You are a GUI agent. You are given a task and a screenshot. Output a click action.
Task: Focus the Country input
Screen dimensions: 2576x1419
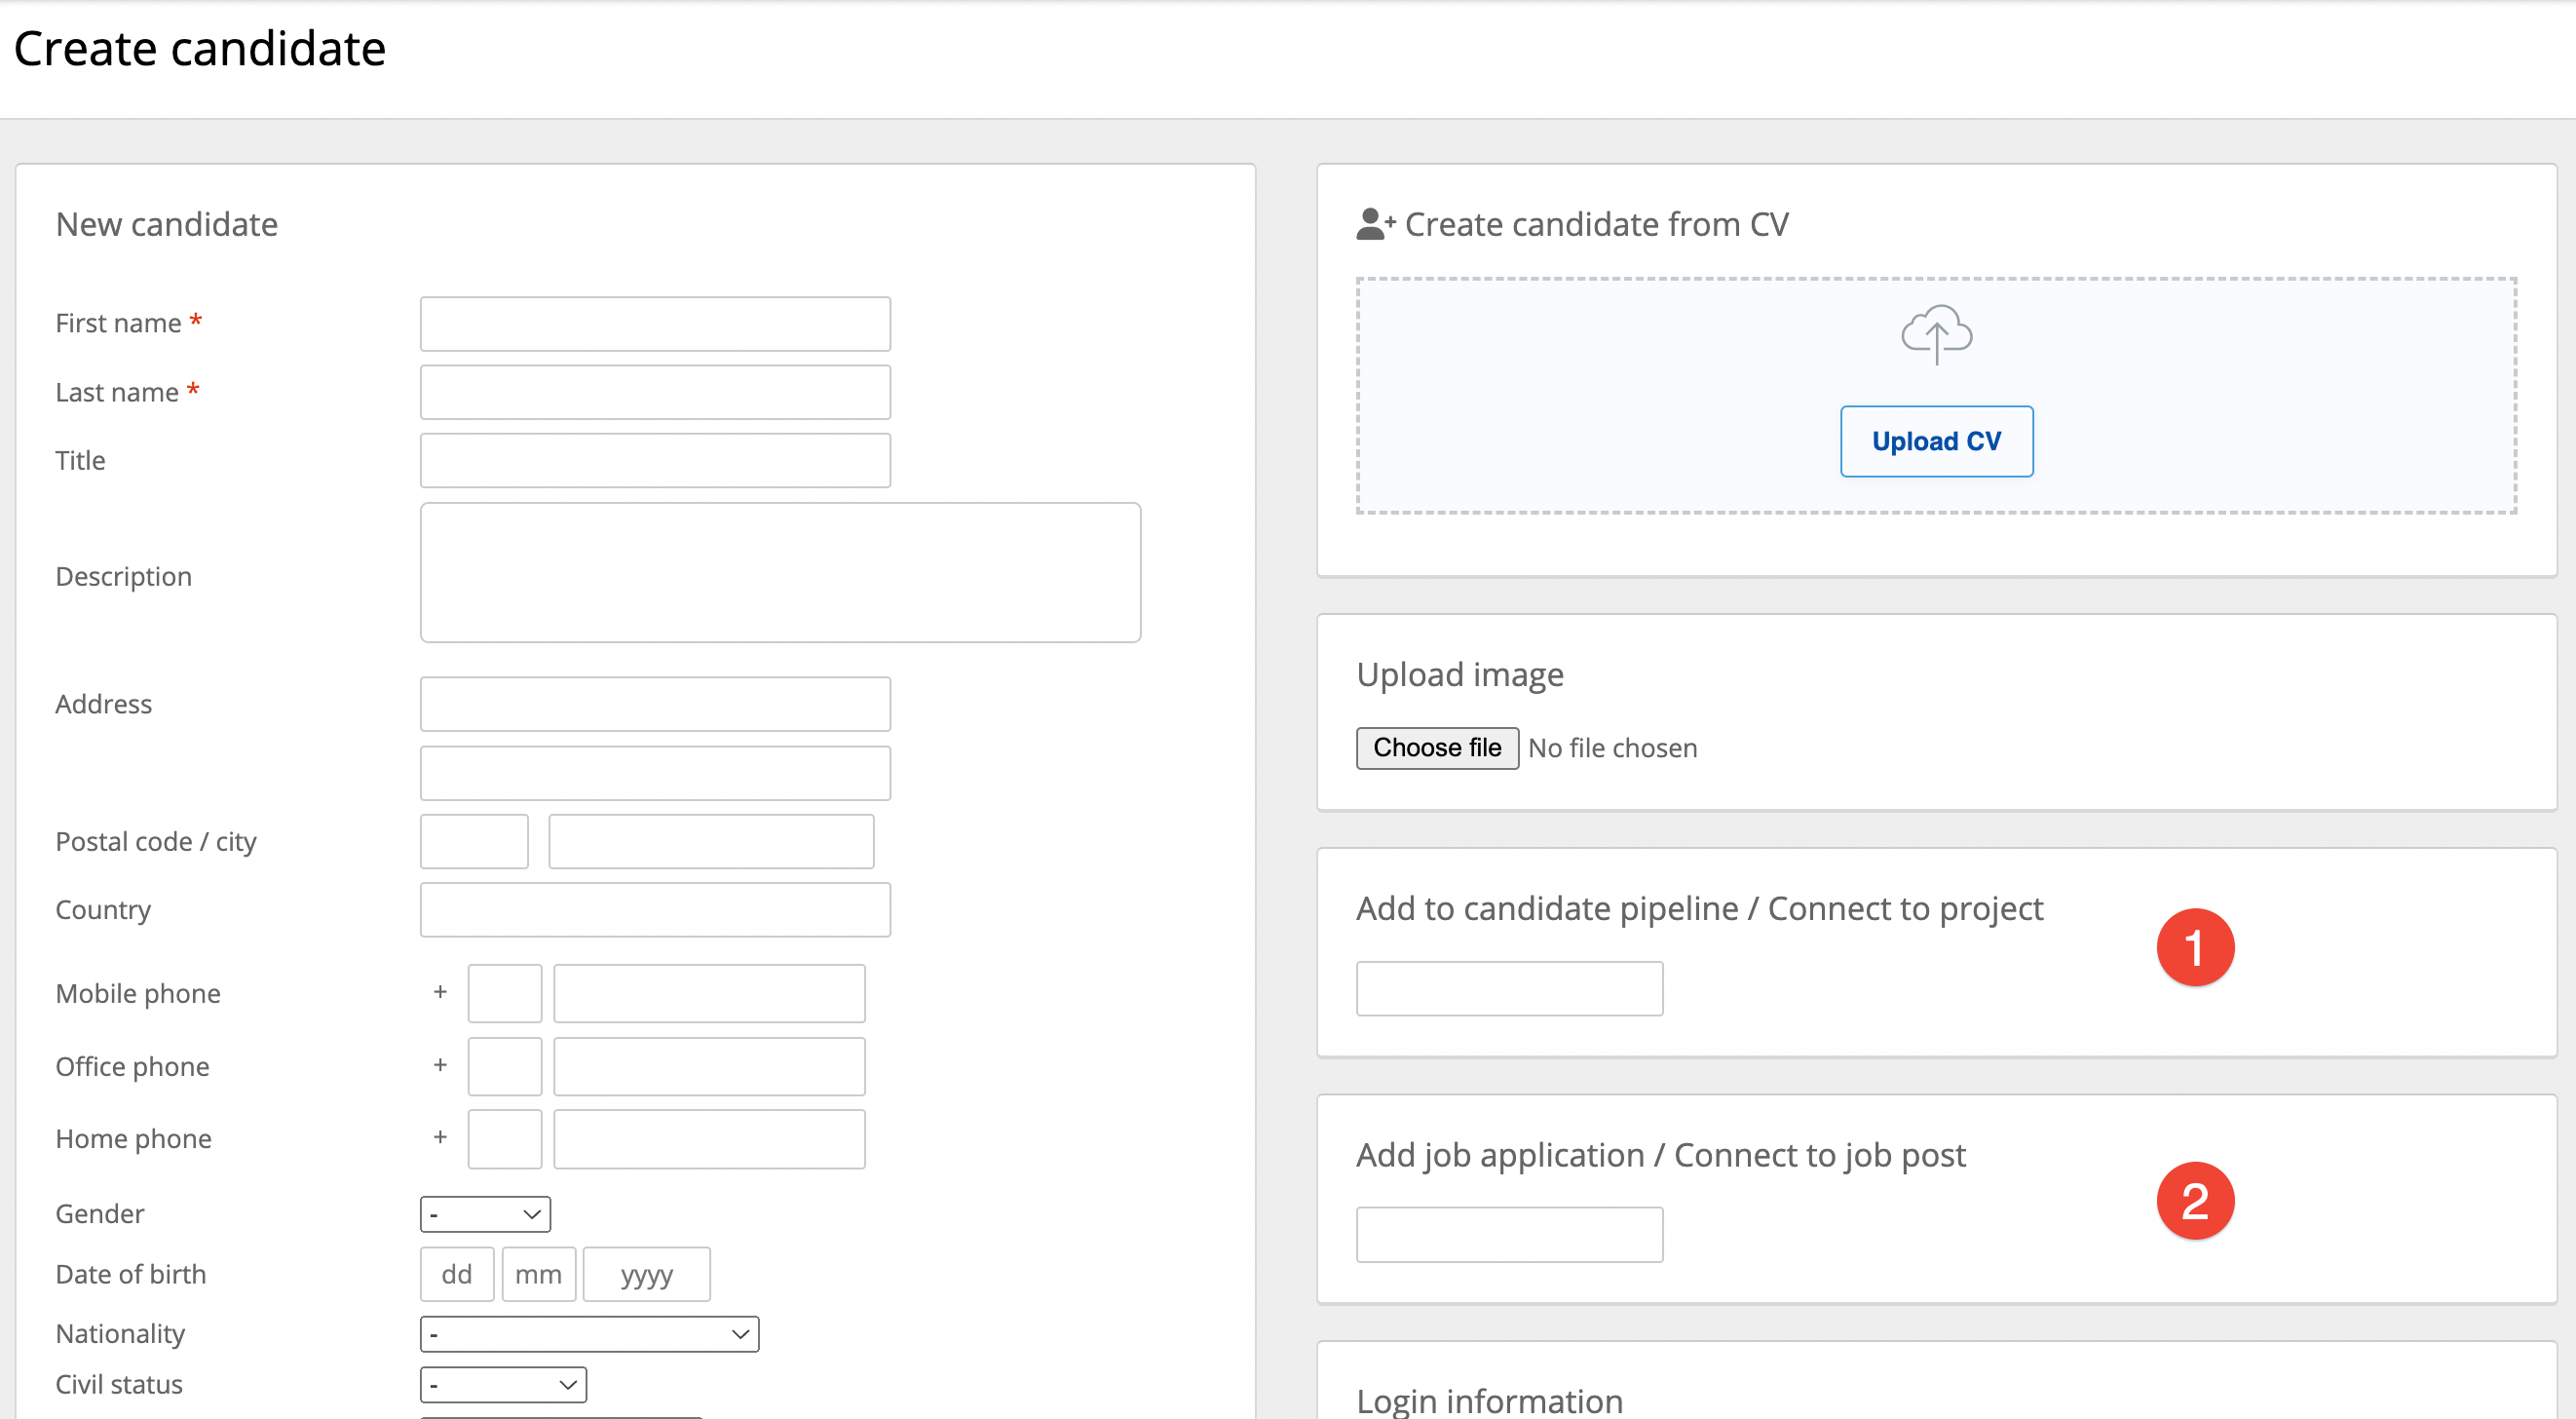pyautogui.click(x=655, y=910)
